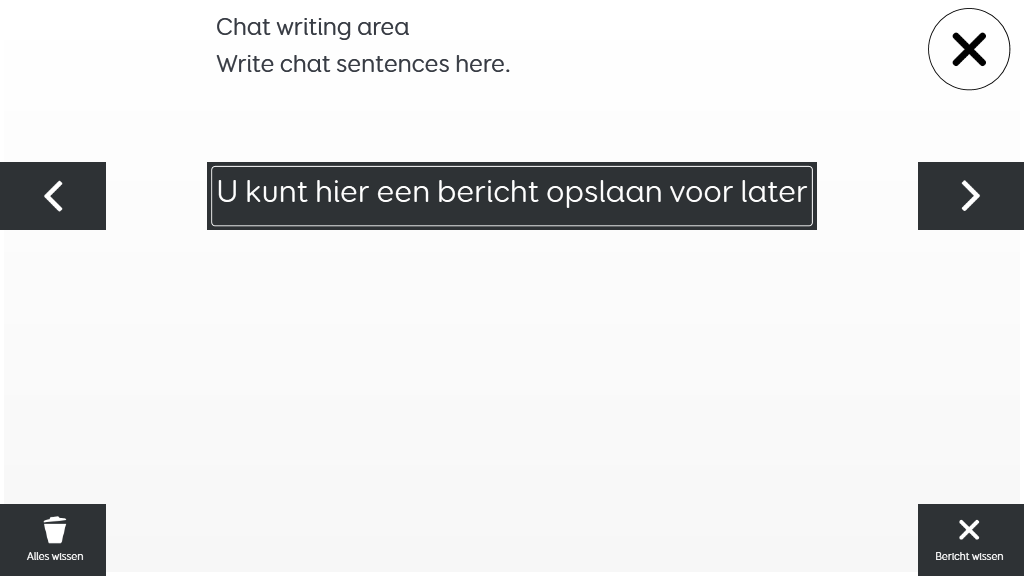Click the 'Write chat sentences here.' text
This screenshot has width=1024, height=576.
click(x=363, y=64)
